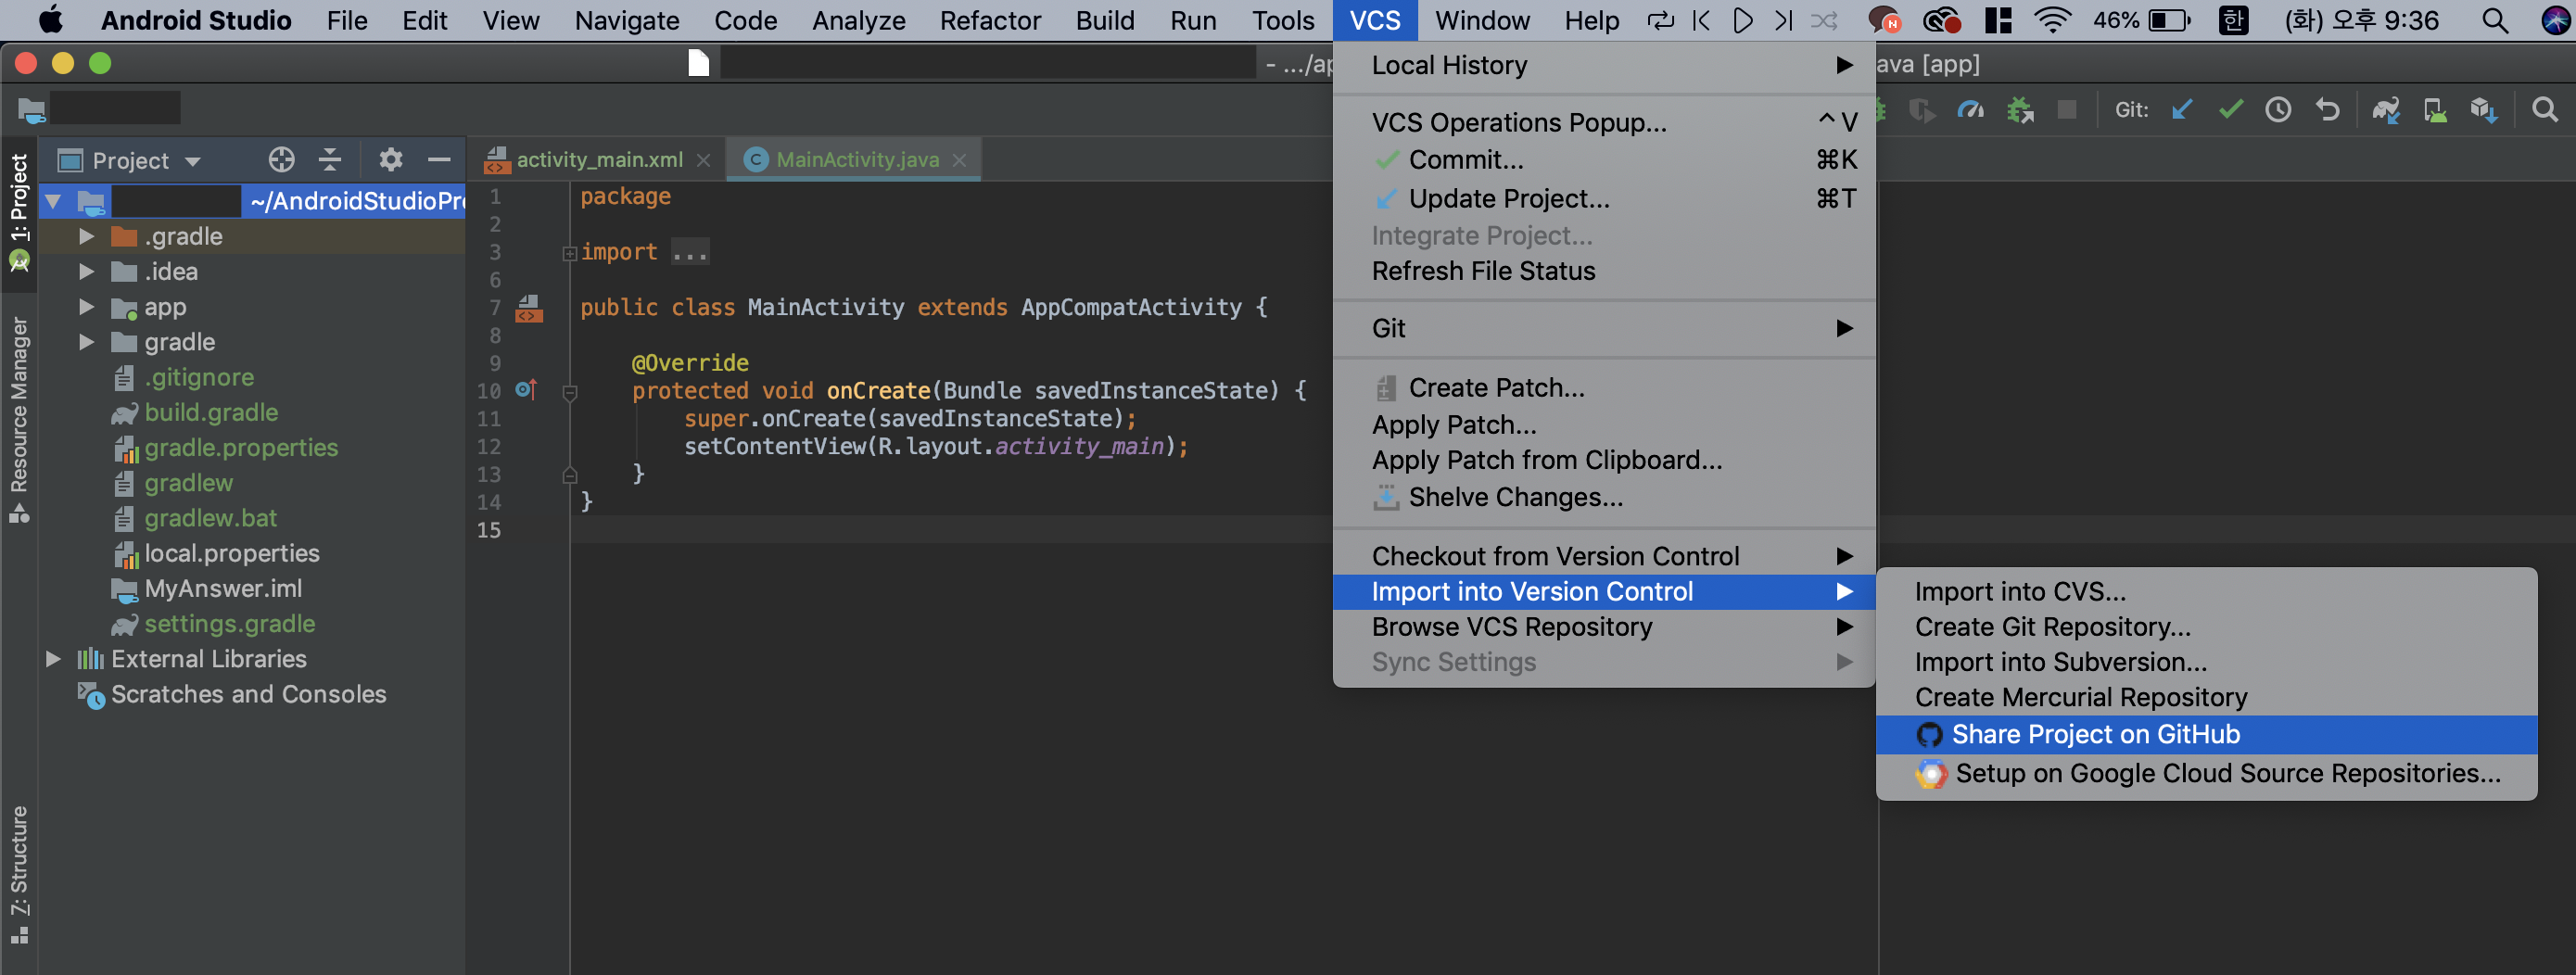2576x975 pixels.
Task: Click Git rollback undo arrow icon
Action: click(x=2328, y=109)
